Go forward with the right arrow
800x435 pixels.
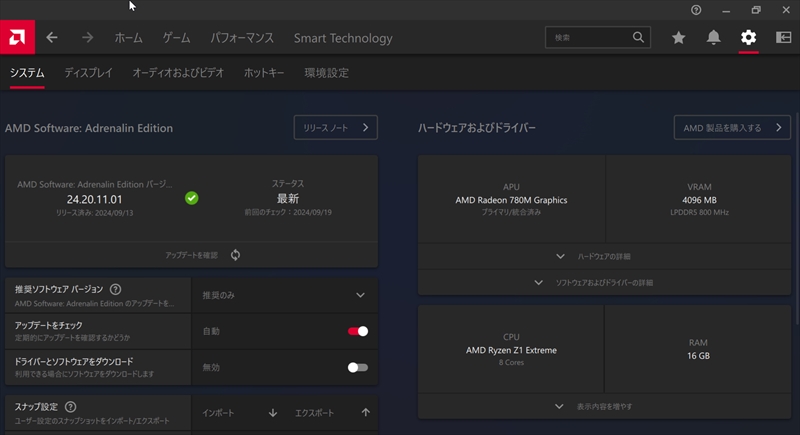click(x=87, y=37)
